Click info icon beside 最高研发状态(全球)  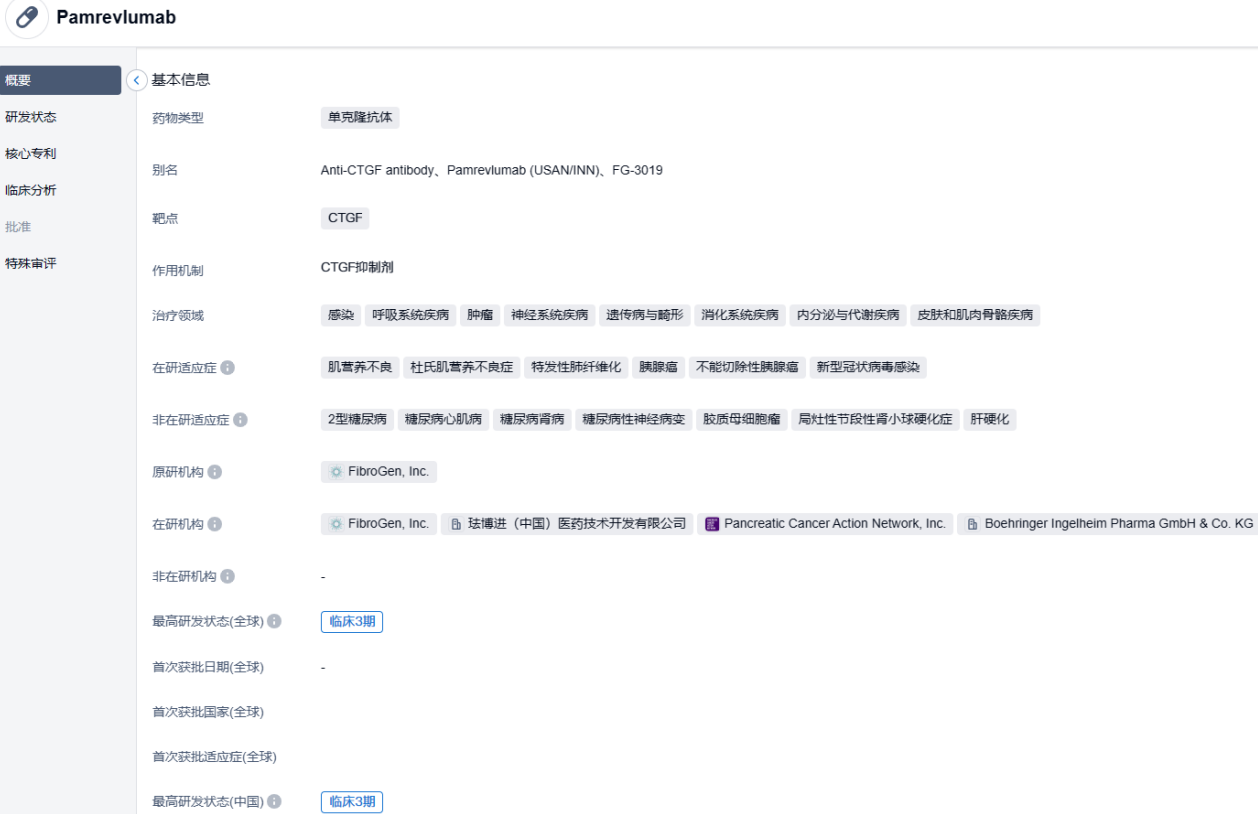(x=274, y=622)
